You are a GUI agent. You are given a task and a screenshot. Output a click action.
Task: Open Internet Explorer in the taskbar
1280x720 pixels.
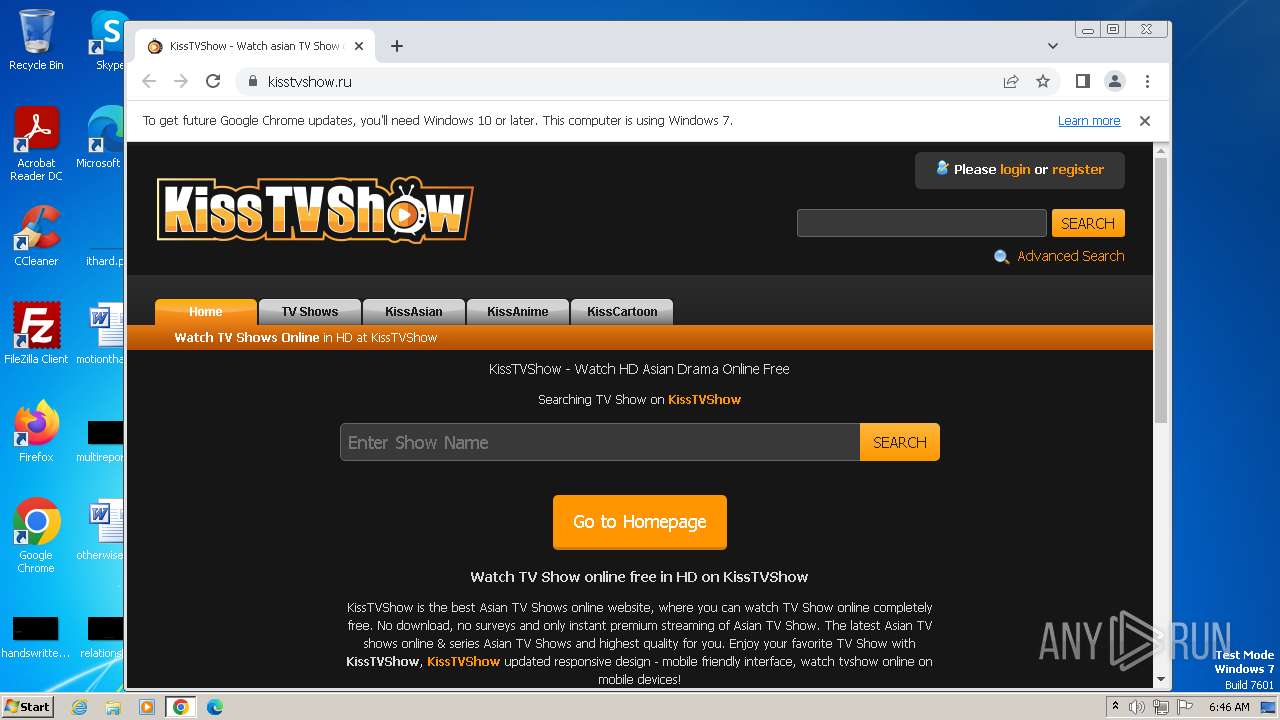[79, 707]
